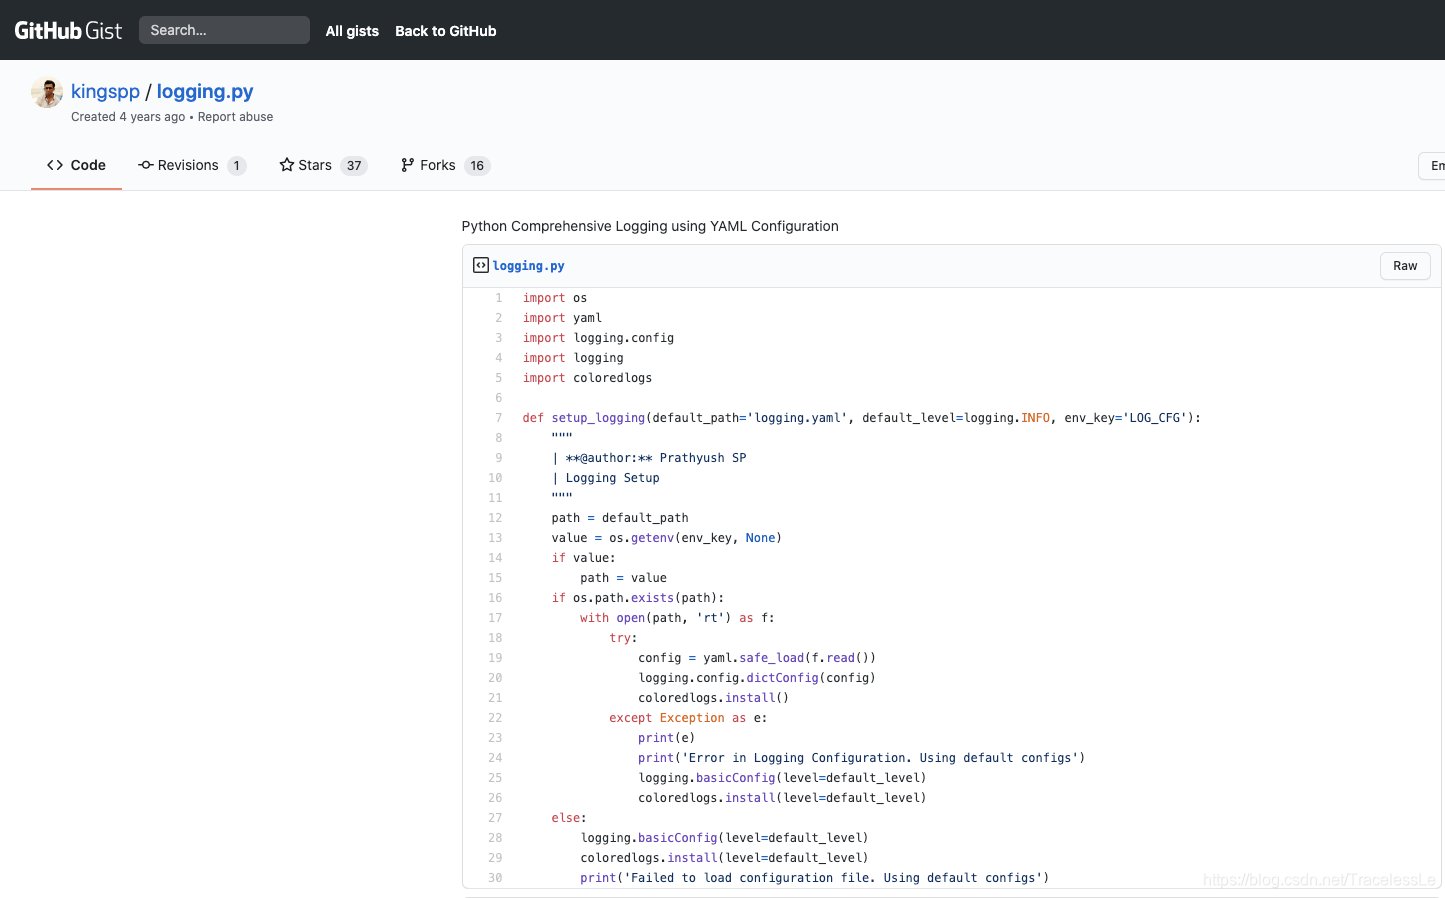Click the gist description text about YAML Configuration
Viewport: 1445px width, 898px height.
click(x=650, y=226)
